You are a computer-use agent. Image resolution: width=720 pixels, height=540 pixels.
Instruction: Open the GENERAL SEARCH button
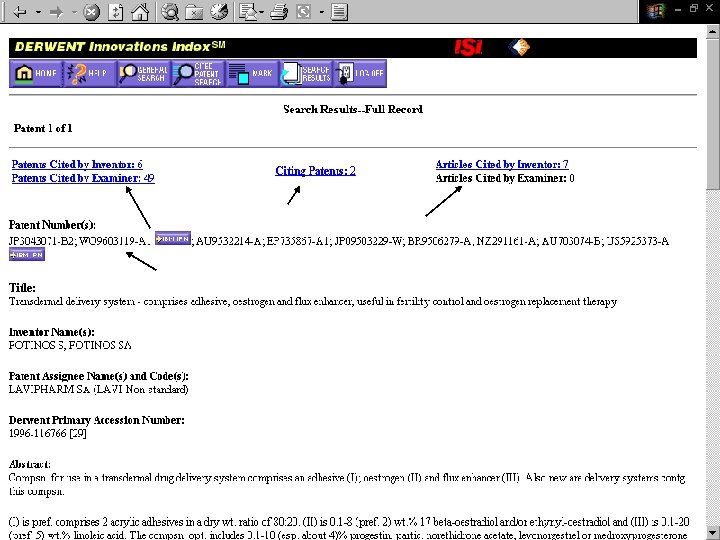pos(144,73)
